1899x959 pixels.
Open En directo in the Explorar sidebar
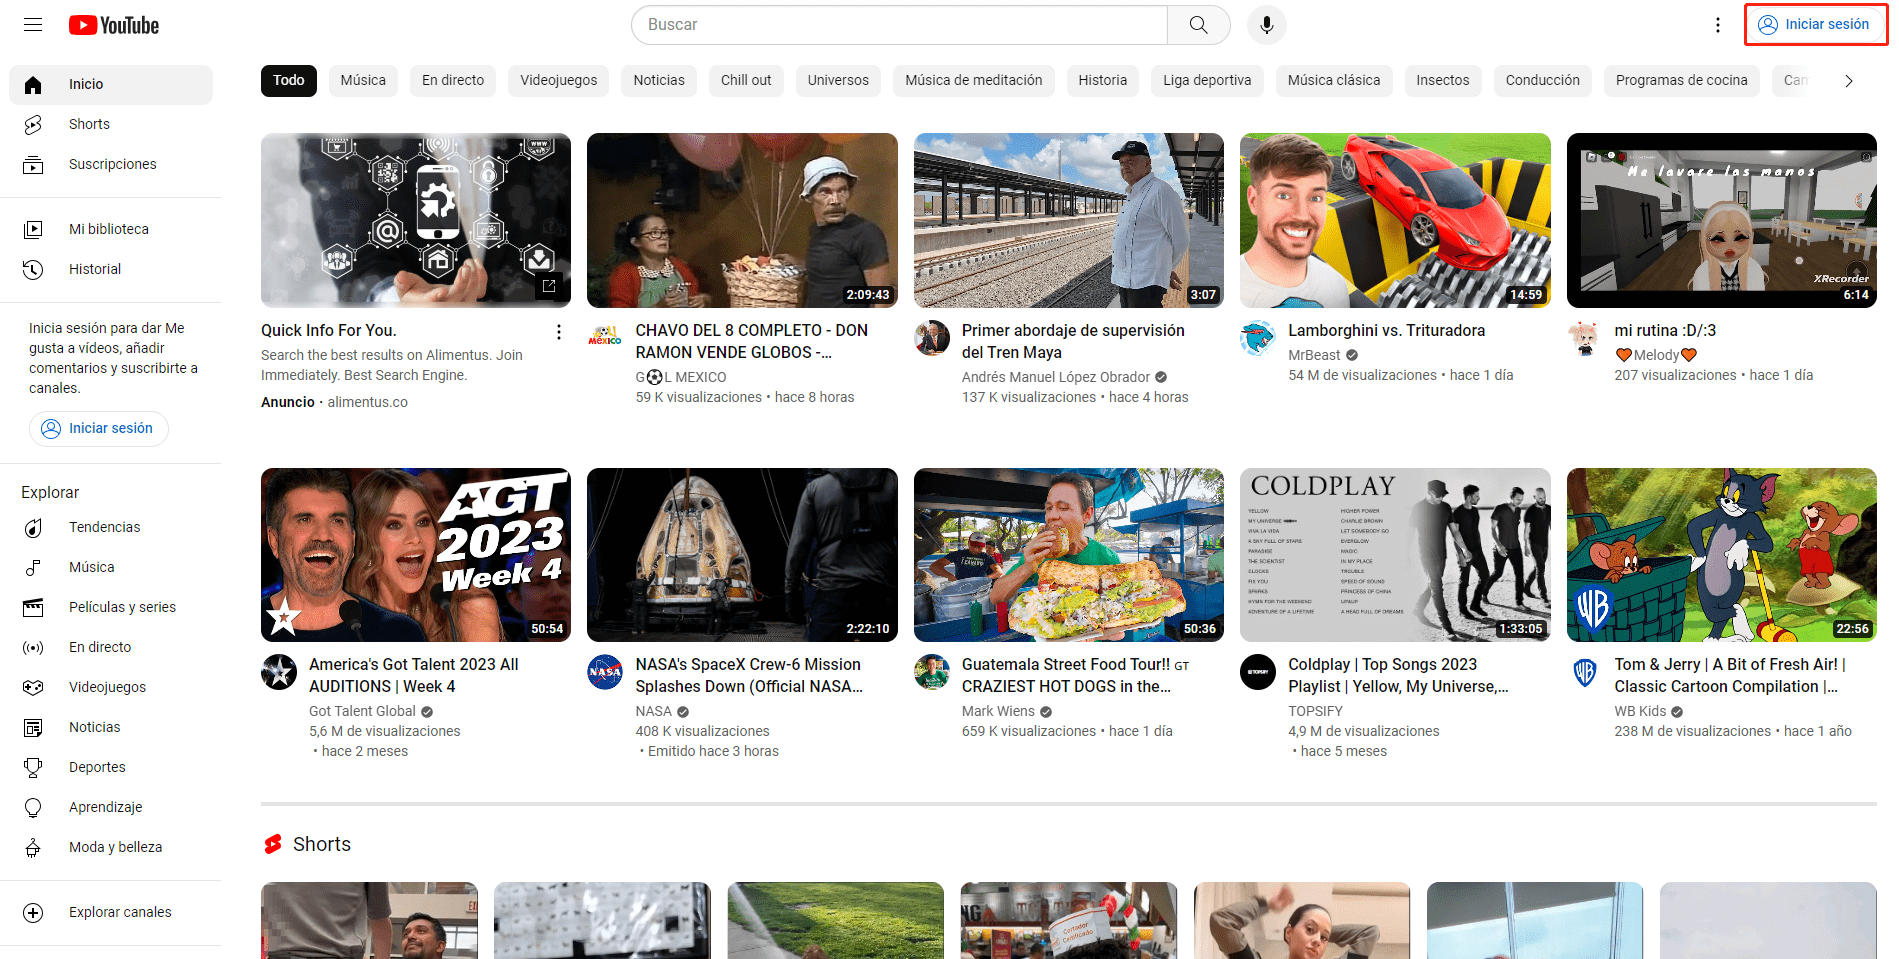(111, 647)
